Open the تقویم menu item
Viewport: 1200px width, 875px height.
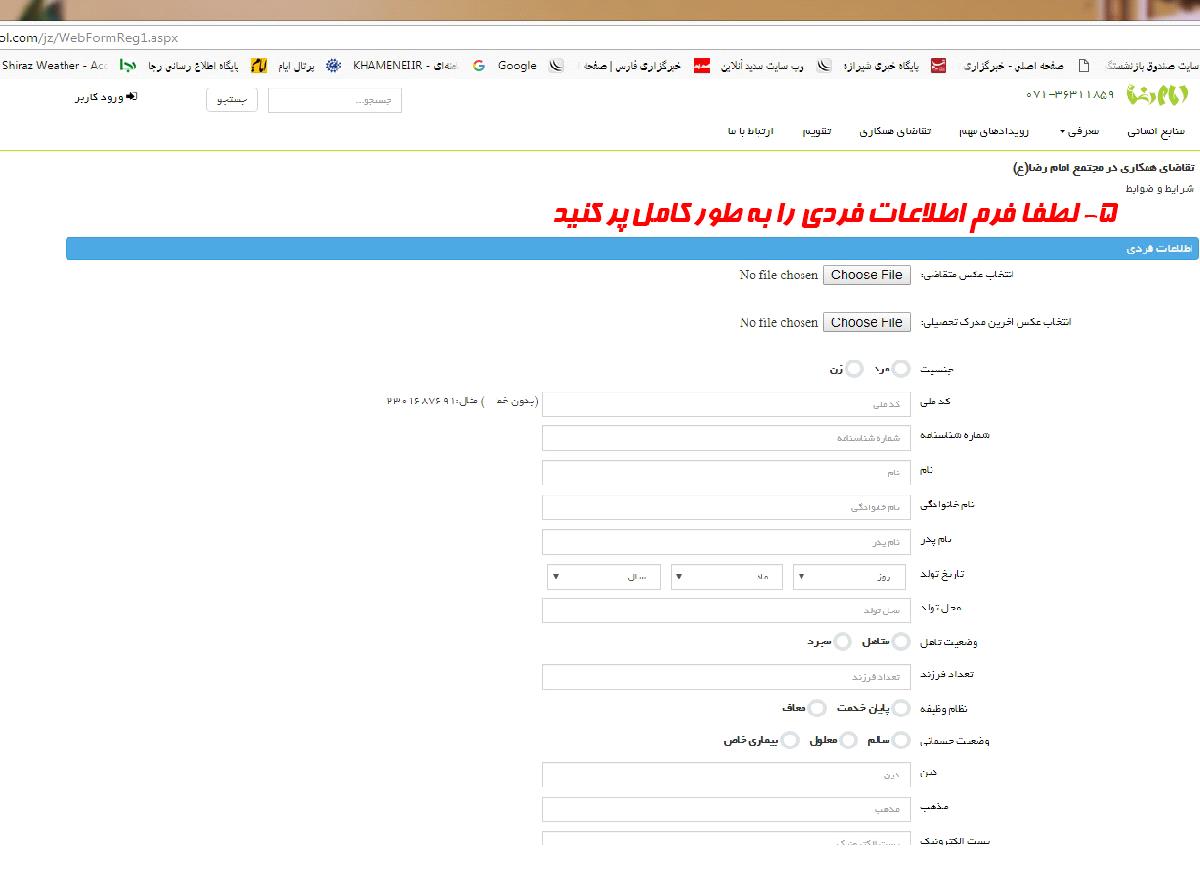816,131
